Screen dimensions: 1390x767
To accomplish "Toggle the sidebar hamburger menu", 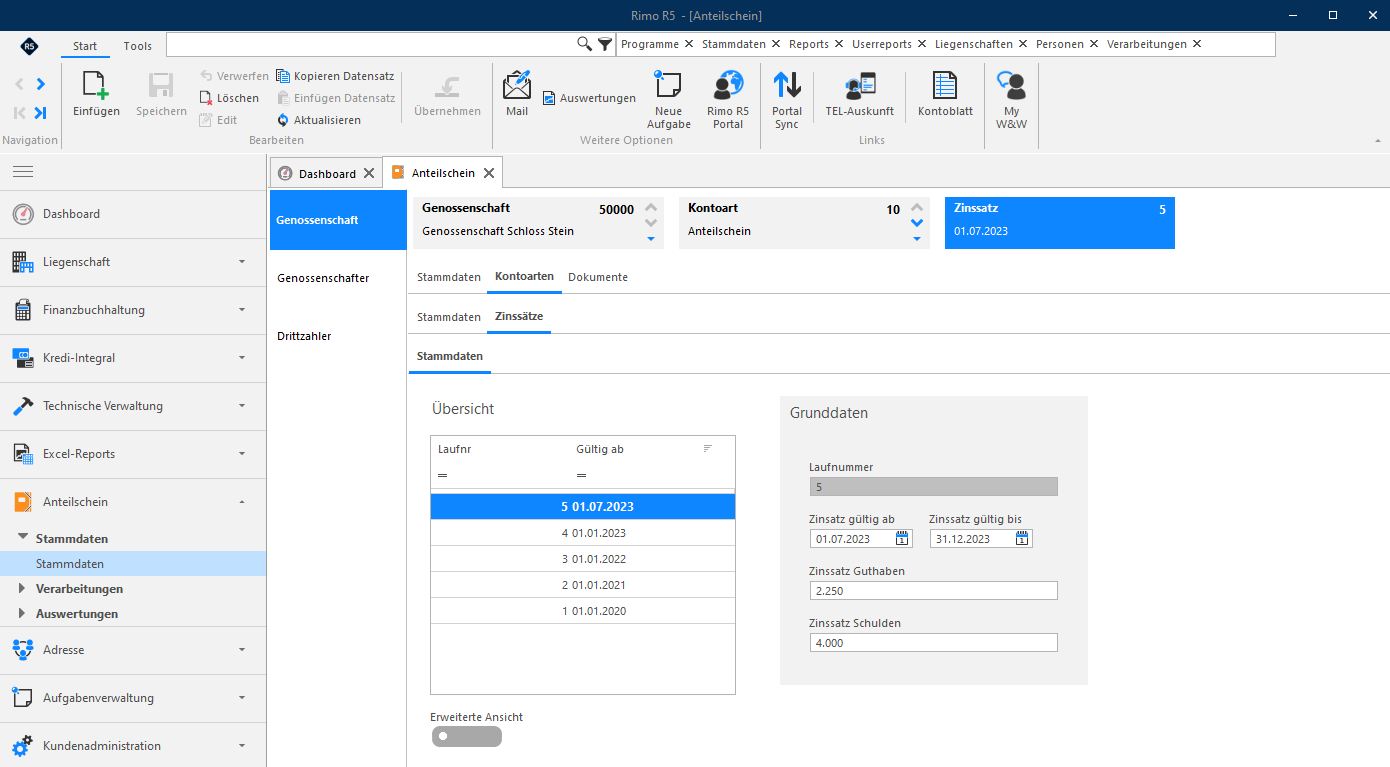I will click(x=23, y=172).
